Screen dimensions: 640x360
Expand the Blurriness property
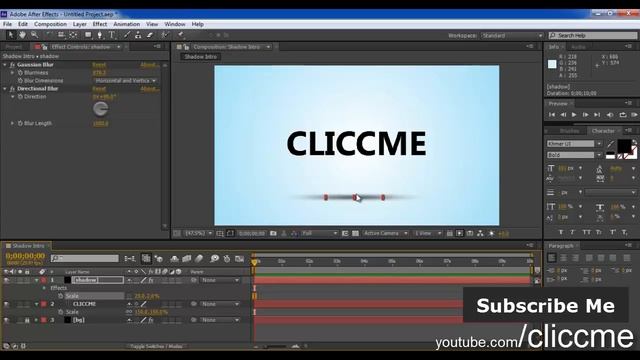point(13,73)
